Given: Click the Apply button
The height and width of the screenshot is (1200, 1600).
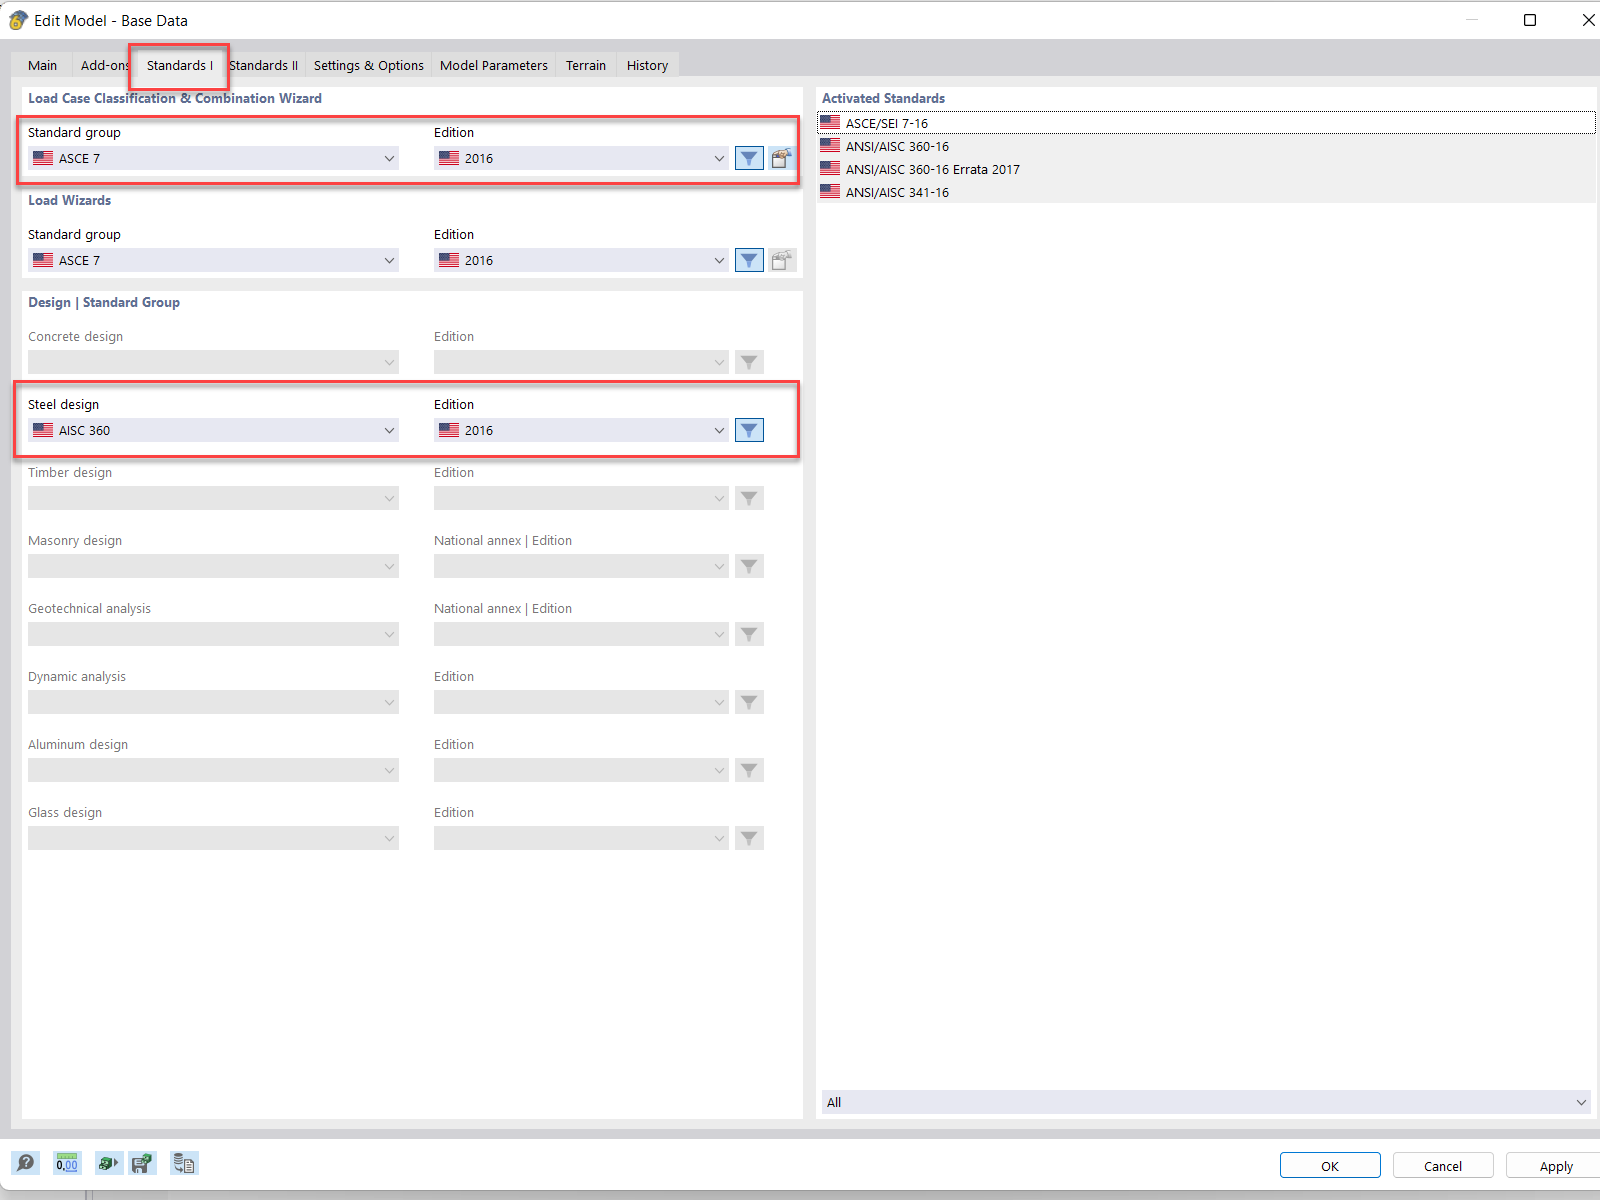Looking at the screenshot, I should 1555,1166.
